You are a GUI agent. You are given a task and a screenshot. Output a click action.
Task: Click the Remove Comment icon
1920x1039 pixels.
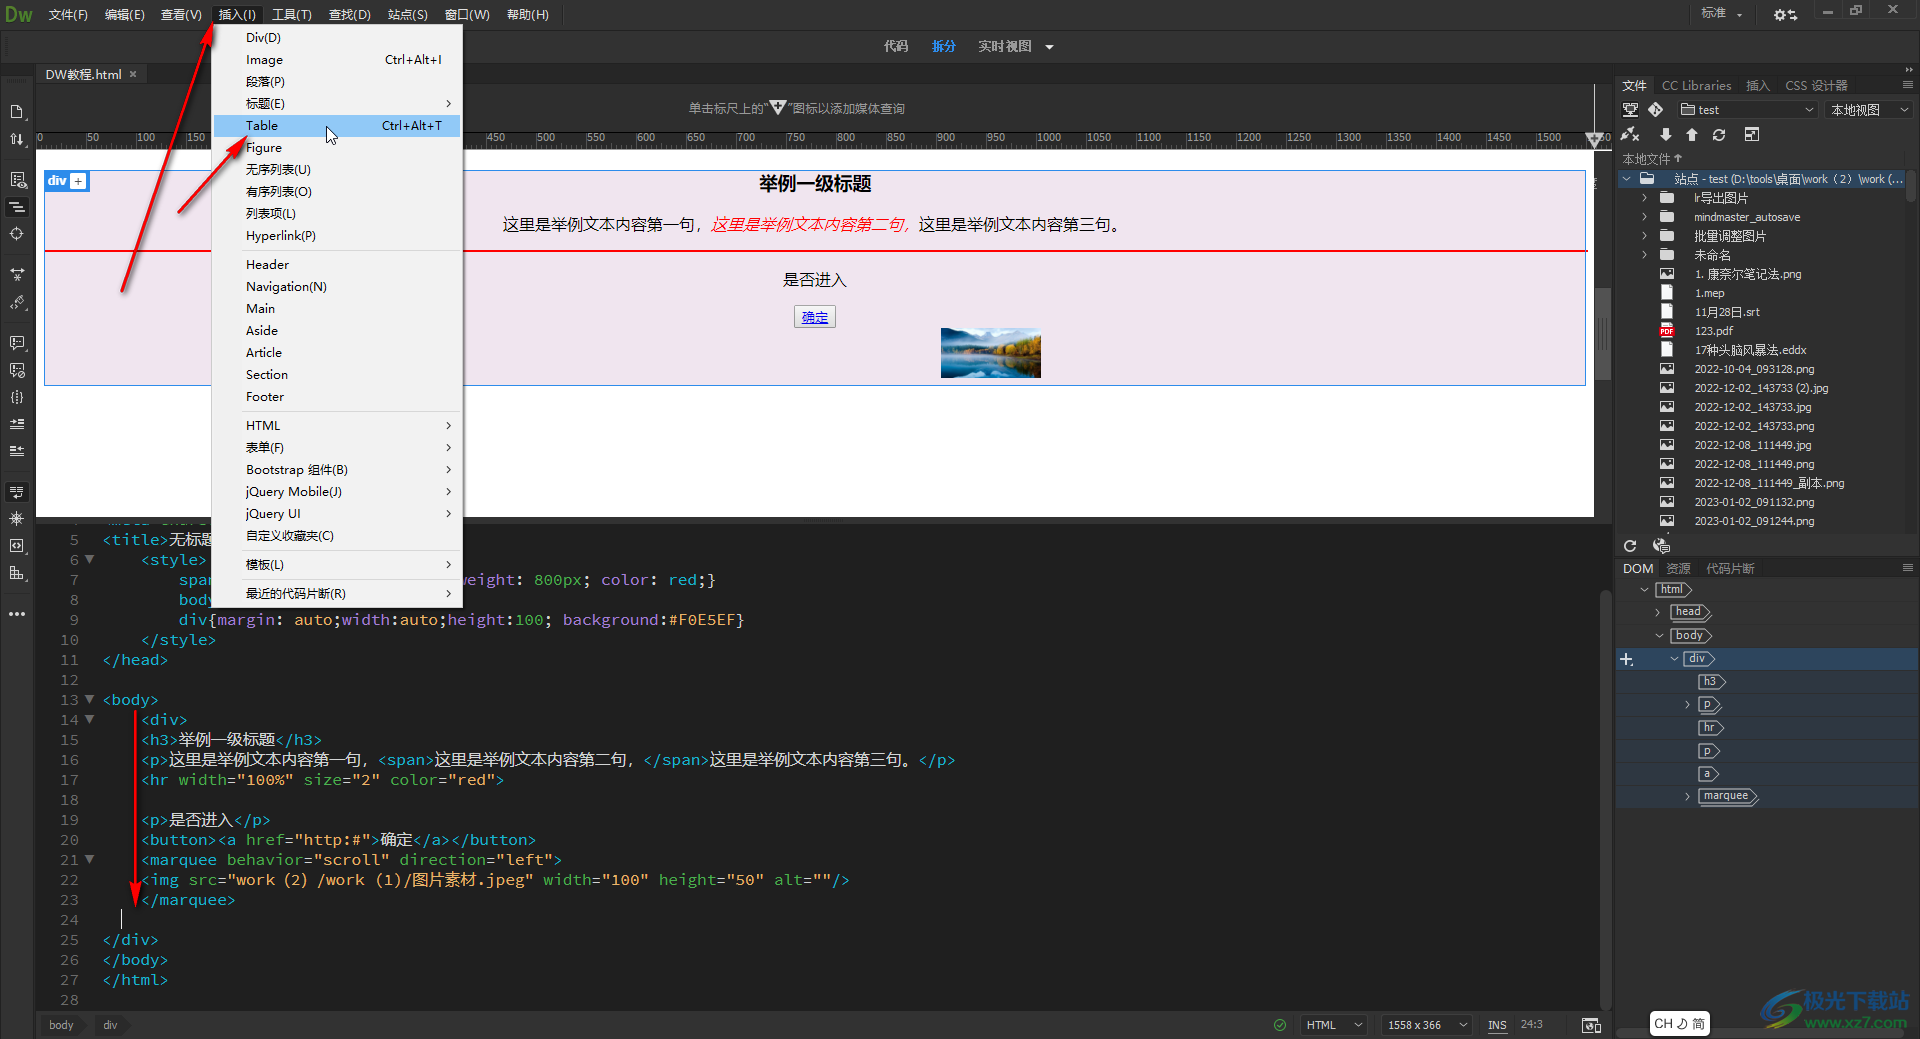17,370
